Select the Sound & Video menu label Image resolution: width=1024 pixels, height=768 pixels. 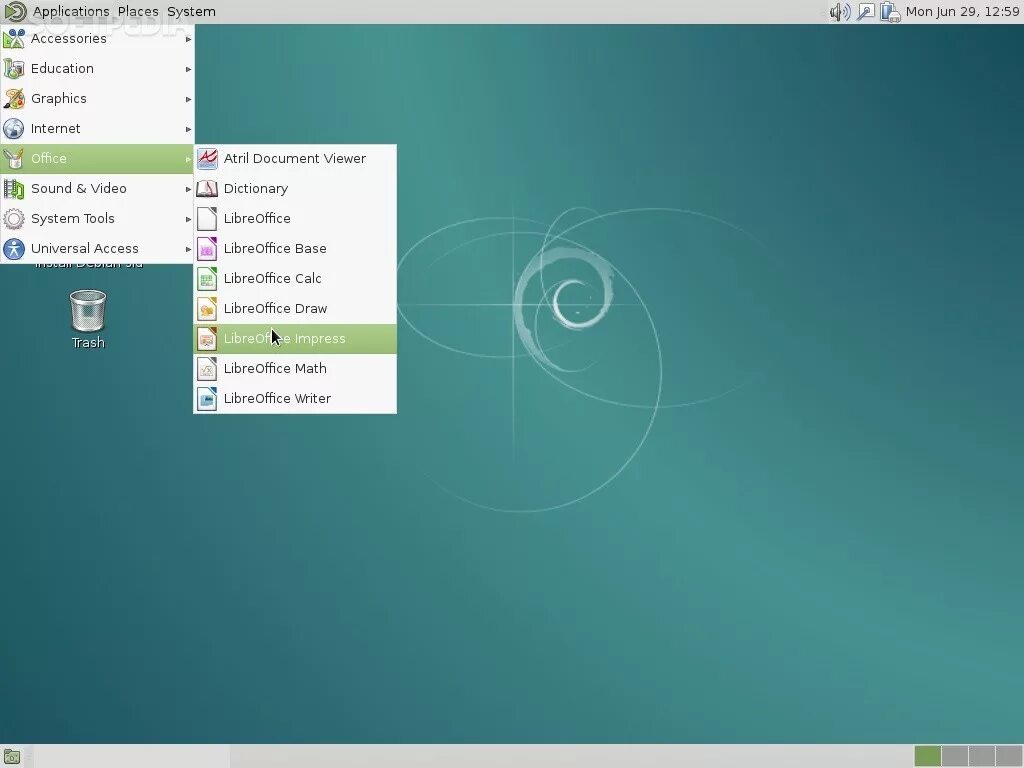[78, 189]
